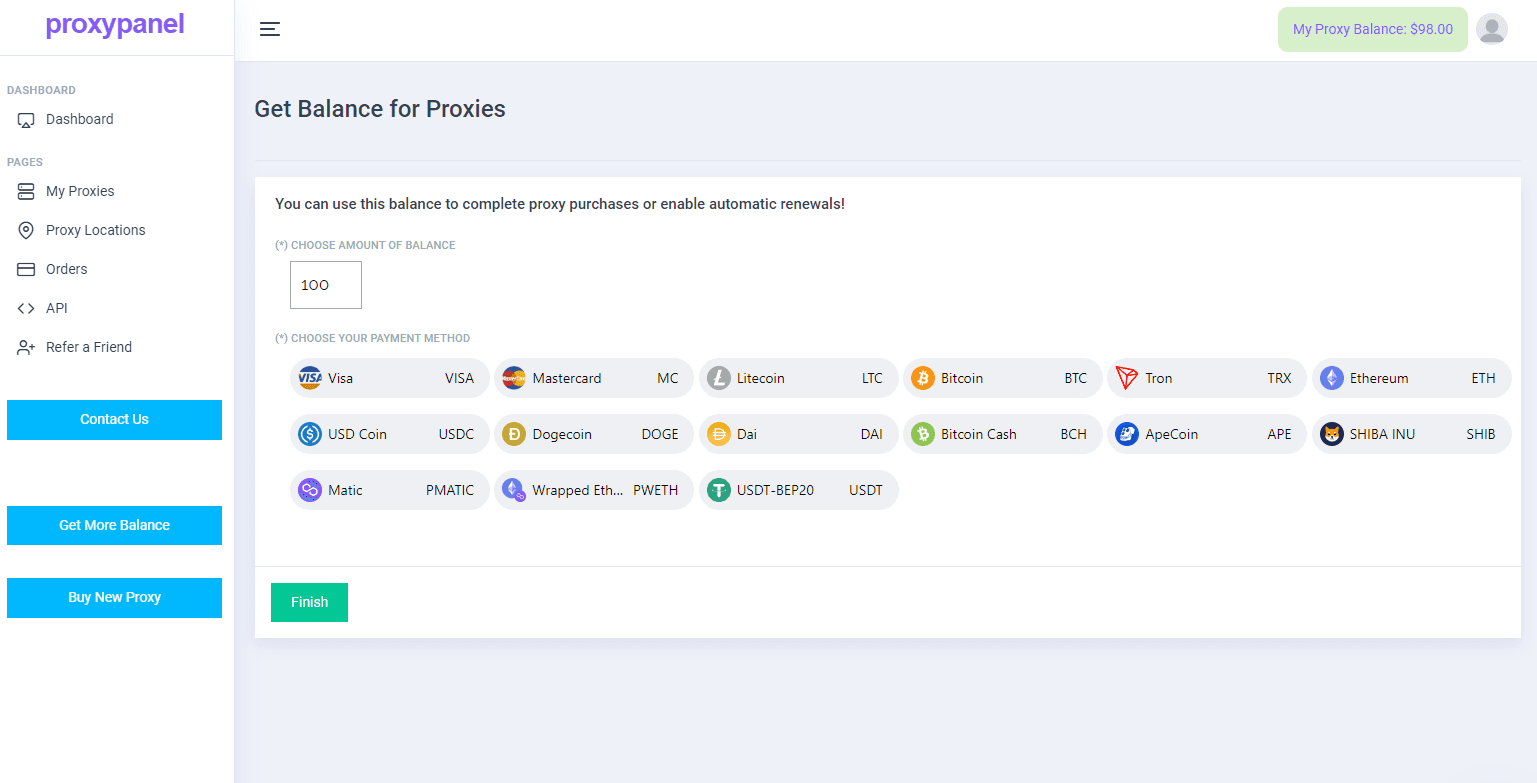Click the SHIBA INU icon
1537x783 pixels.
(x=1332, y=434)
